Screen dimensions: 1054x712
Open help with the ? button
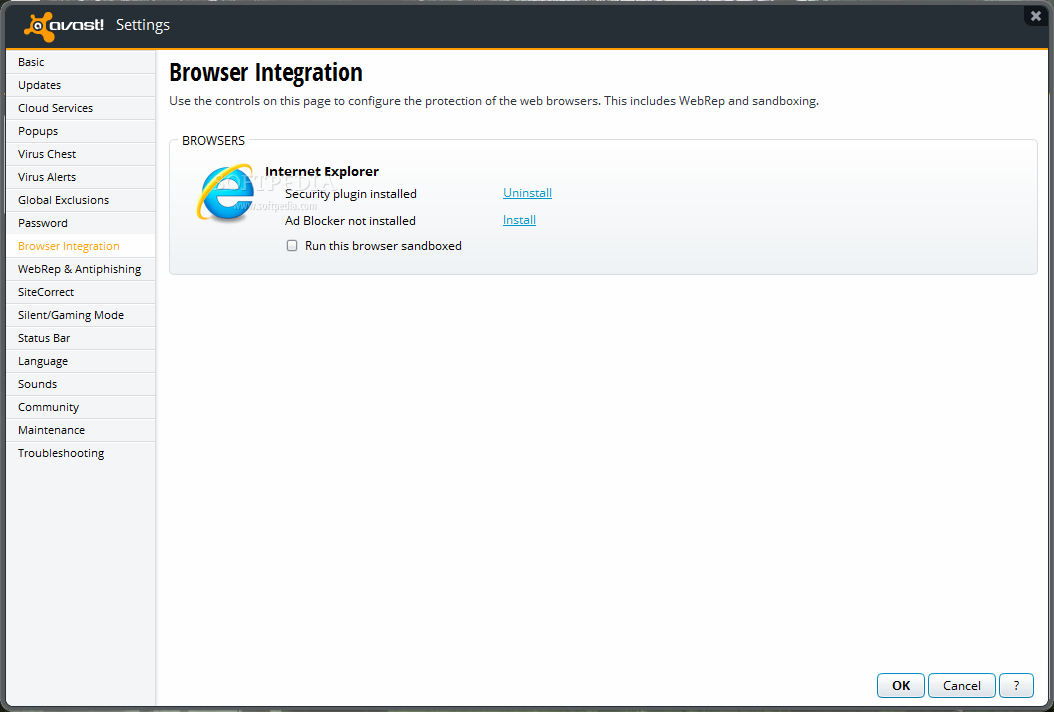coord(1016,685)
